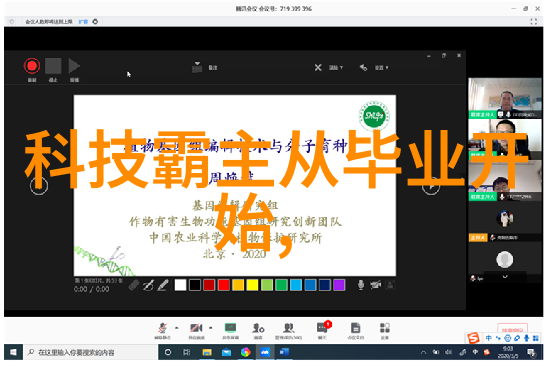Expand the Clear dropdown arrow
This screenshot has height=367, width=550.
[x=341, y=67]
